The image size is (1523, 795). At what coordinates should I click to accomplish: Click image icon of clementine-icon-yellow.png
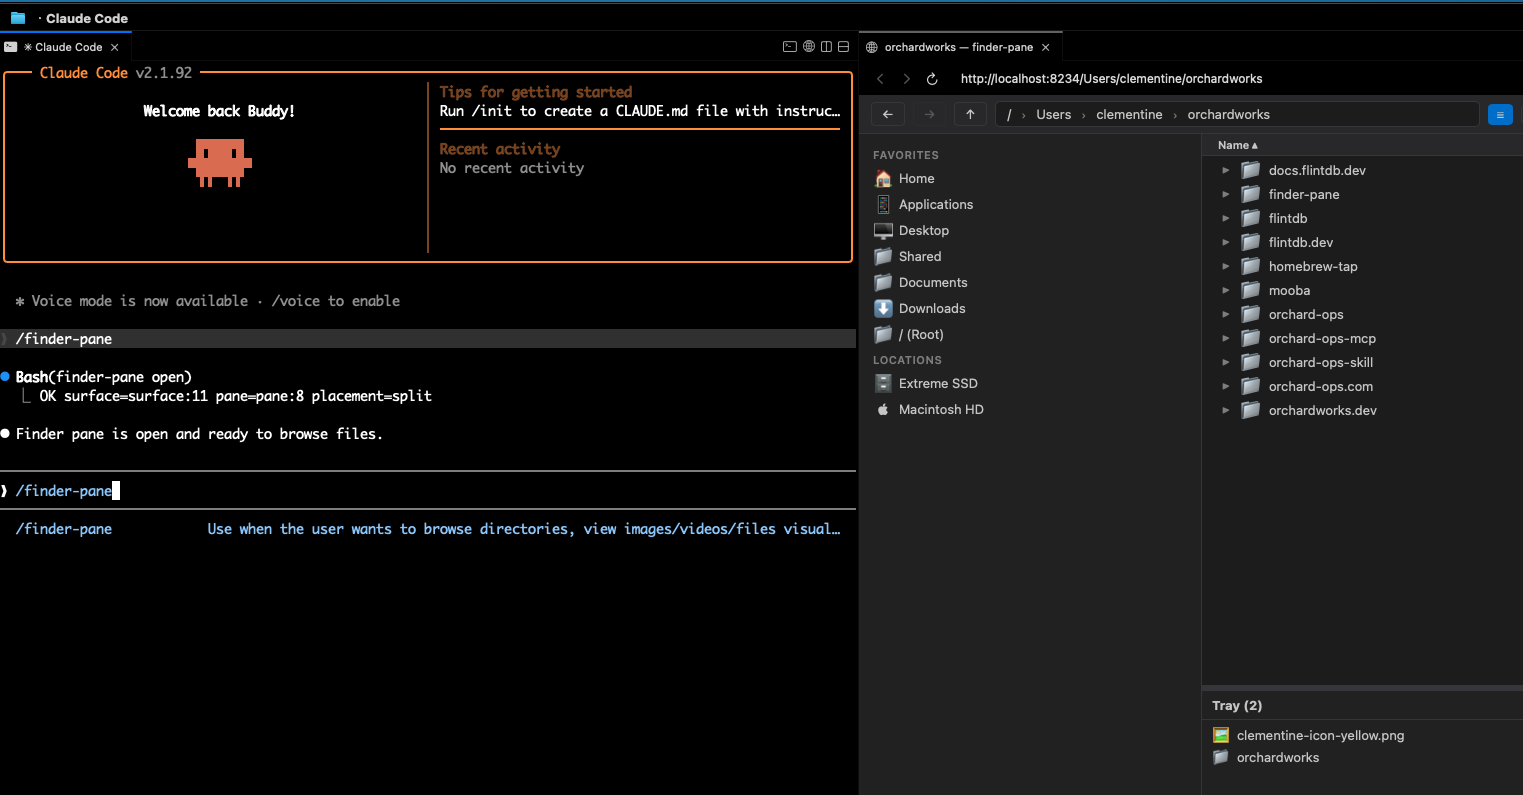click(1220, 735)
